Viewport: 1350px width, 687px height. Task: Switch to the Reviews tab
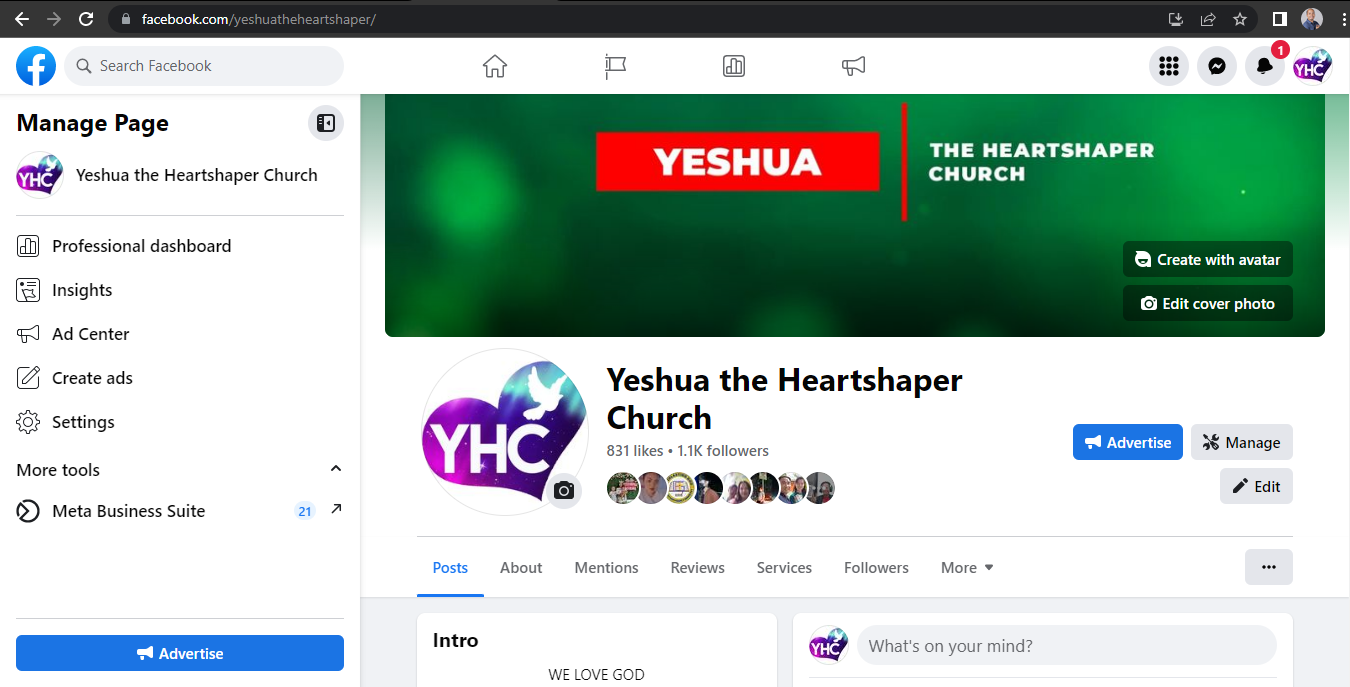point(698,567)
